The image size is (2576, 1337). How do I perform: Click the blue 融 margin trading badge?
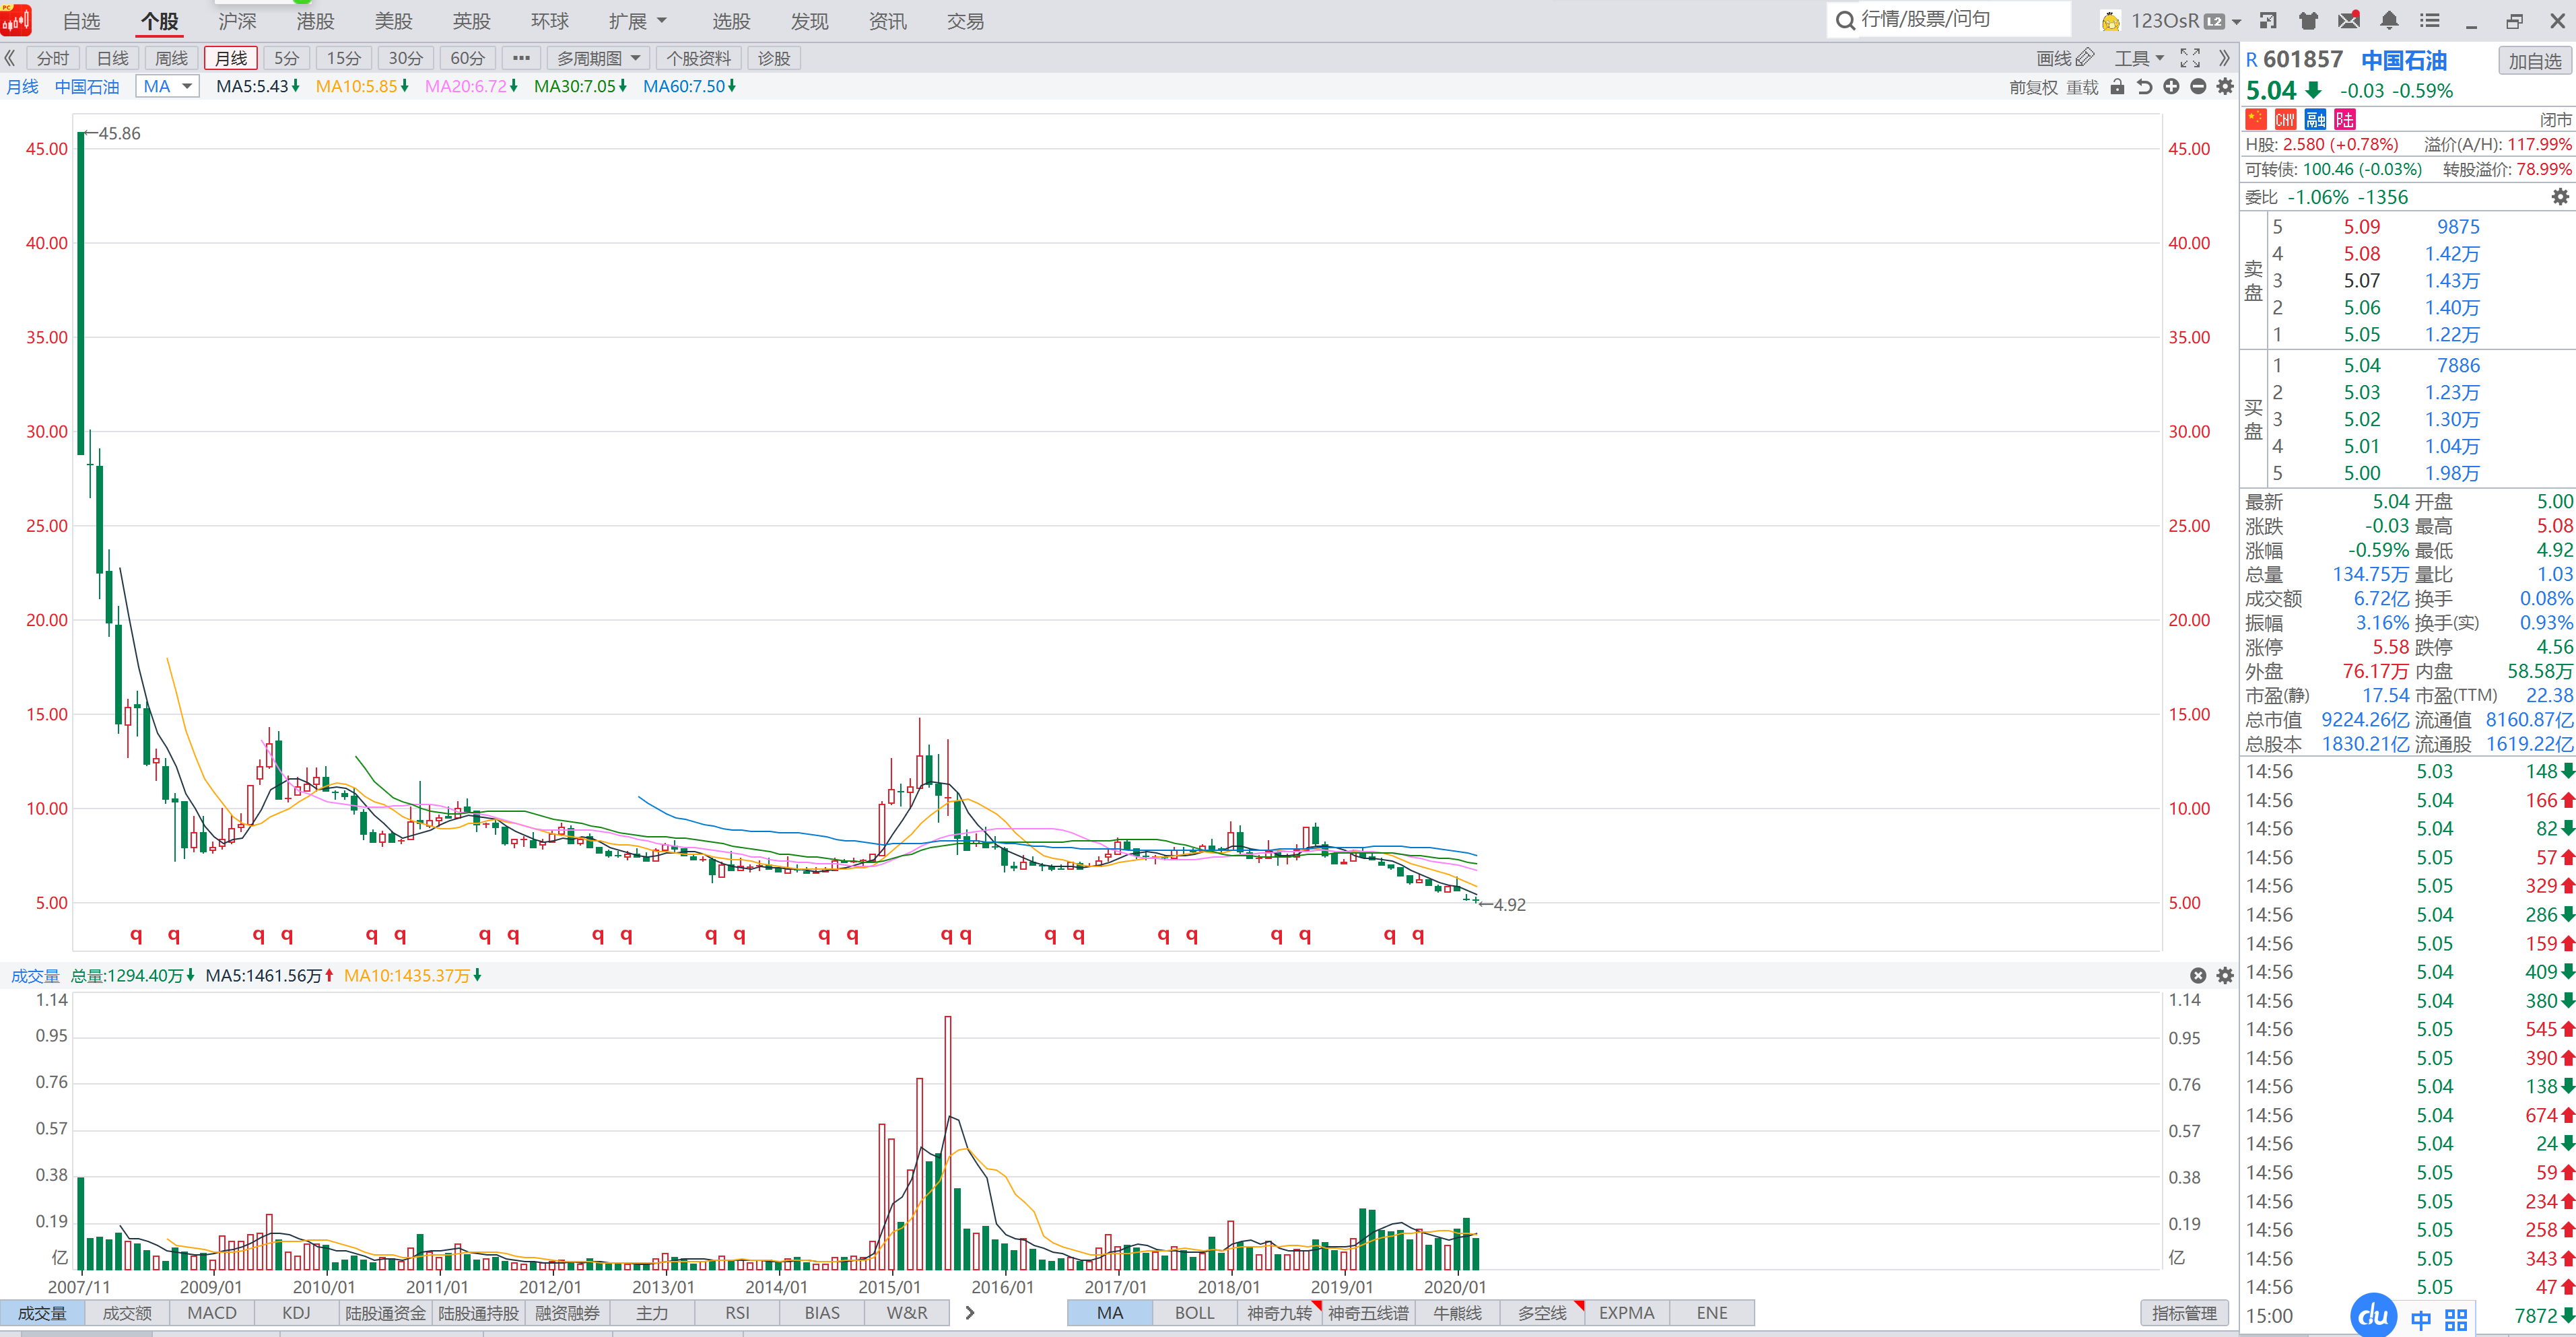coord(2316,120)
